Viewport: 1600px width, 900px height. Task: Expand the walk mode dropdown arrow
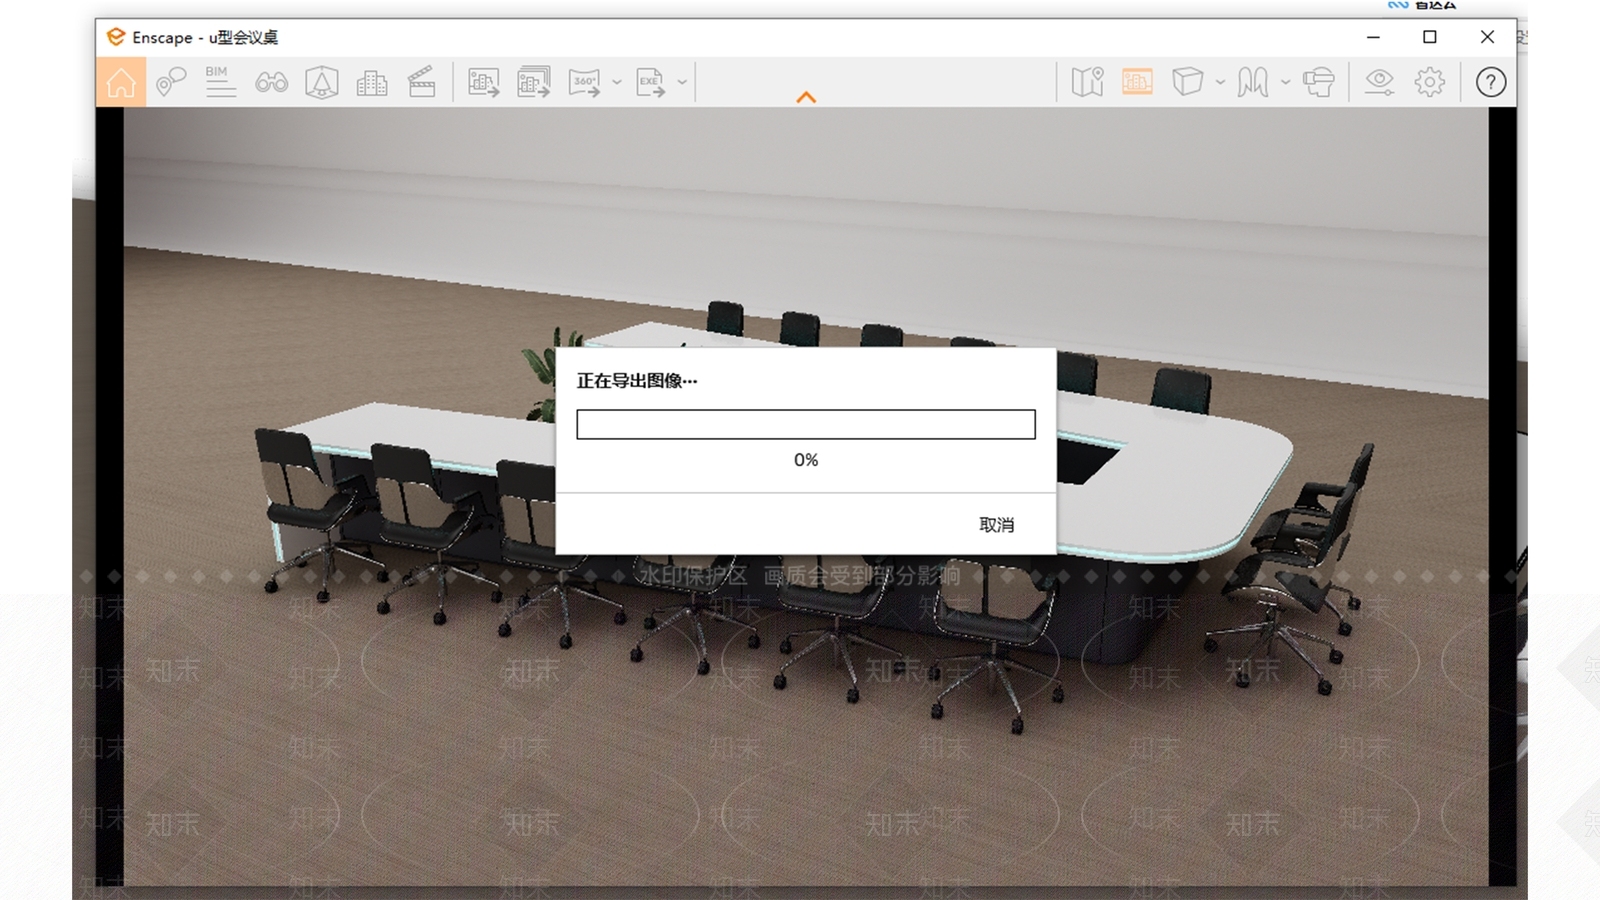[x=1286, y=82]
